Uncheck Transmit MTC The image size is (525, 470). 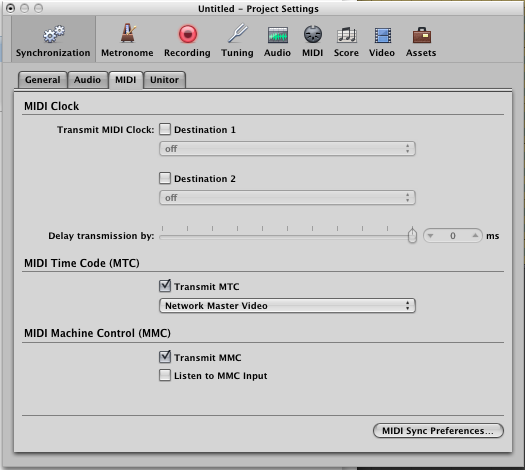click(x=165, y=286)
